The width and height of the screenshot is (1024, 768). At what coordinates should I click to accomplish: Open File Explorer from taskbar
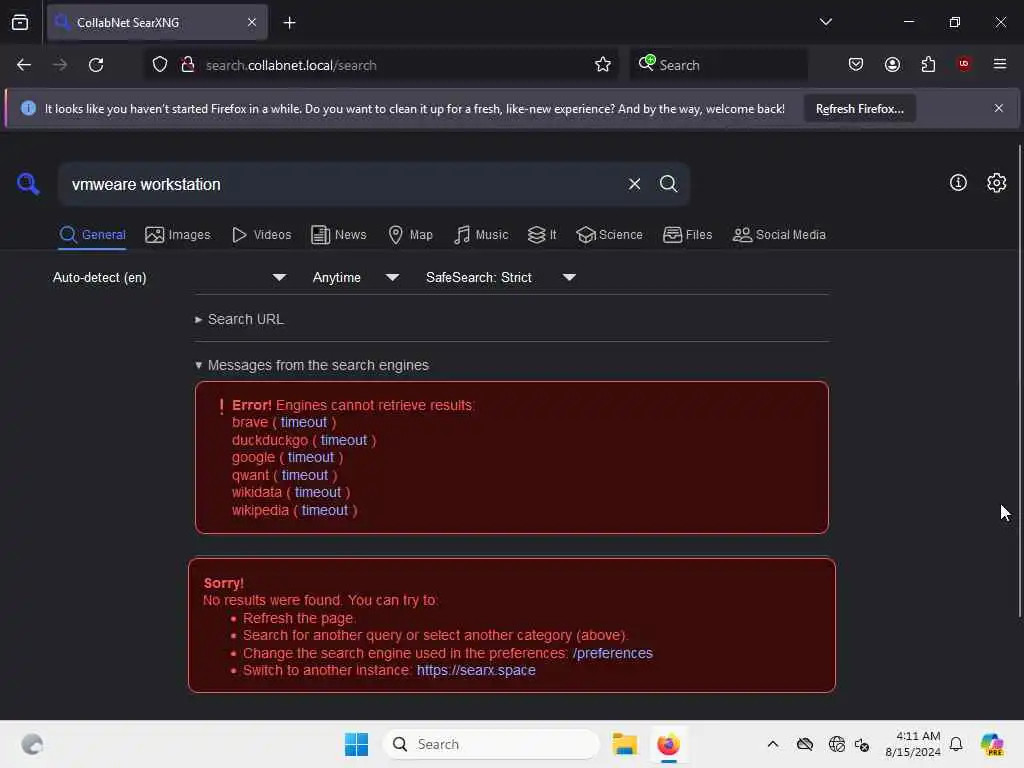(624, 744)
